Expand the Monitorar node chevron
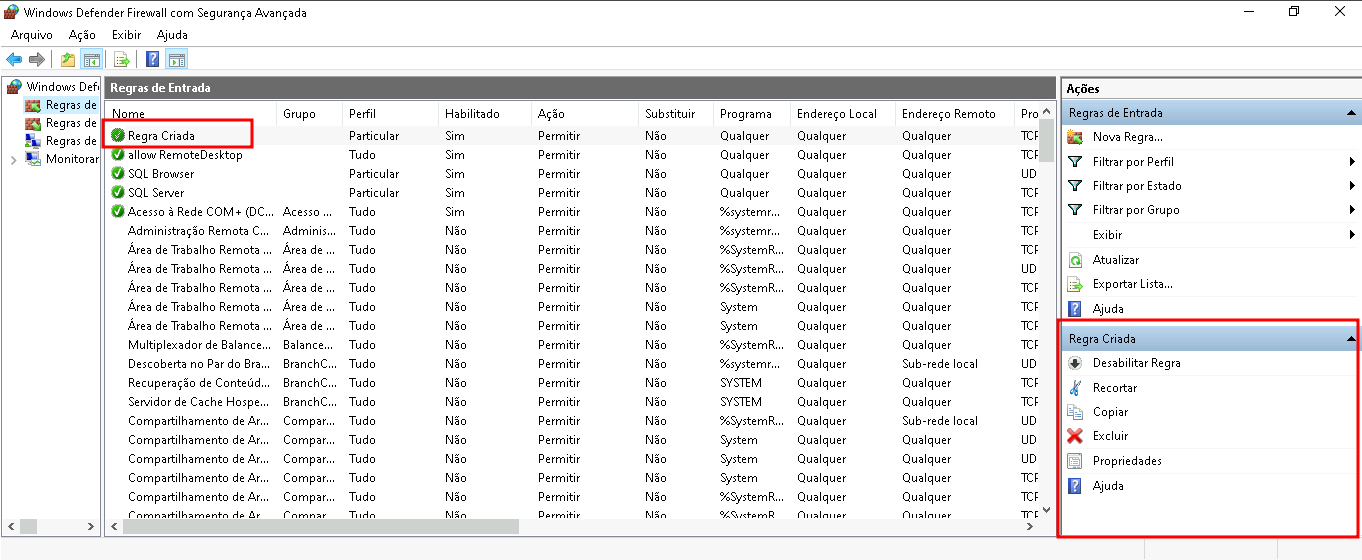The width and height of the screenshot is (1362, 560). 12,159
